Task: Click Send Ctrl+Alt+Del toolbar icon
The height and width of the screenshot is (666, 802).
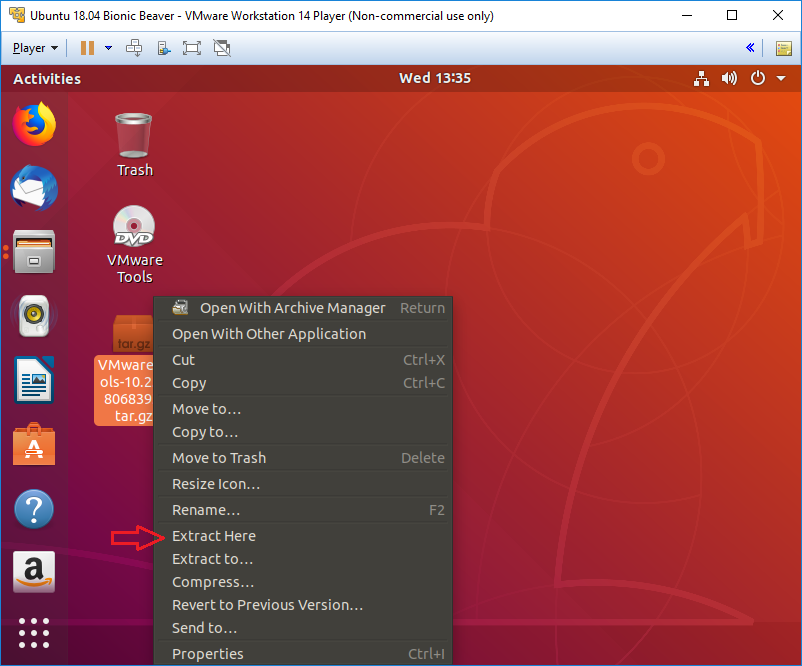Action: 134,48
